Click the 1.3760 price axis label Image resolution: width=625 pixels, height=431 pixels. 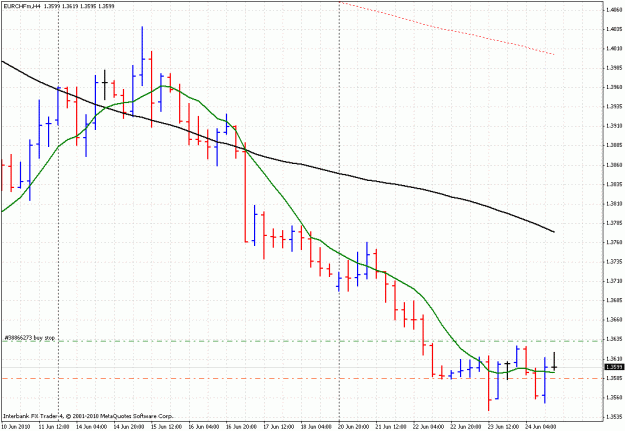point(614,242)
